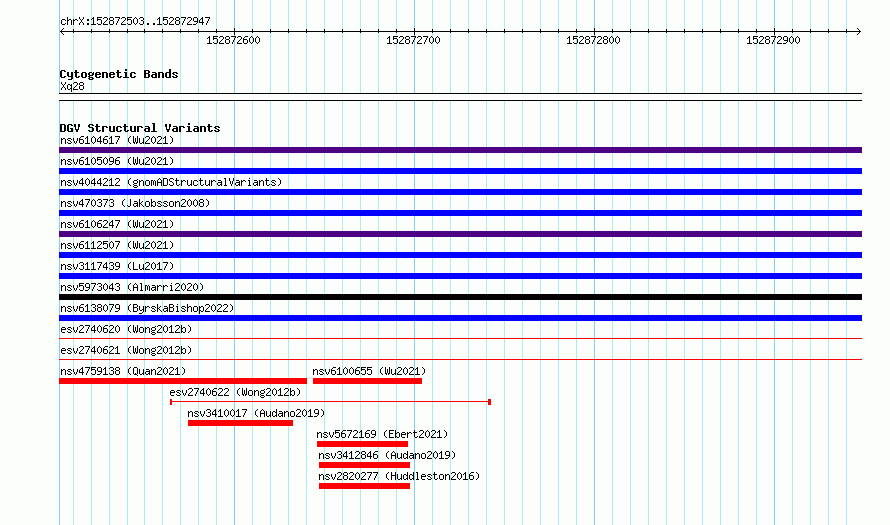Click the DGV Structural Variants track title
The width and height of the screenshot is (890, 525).
pyautogui.click(x=140, y=128)
